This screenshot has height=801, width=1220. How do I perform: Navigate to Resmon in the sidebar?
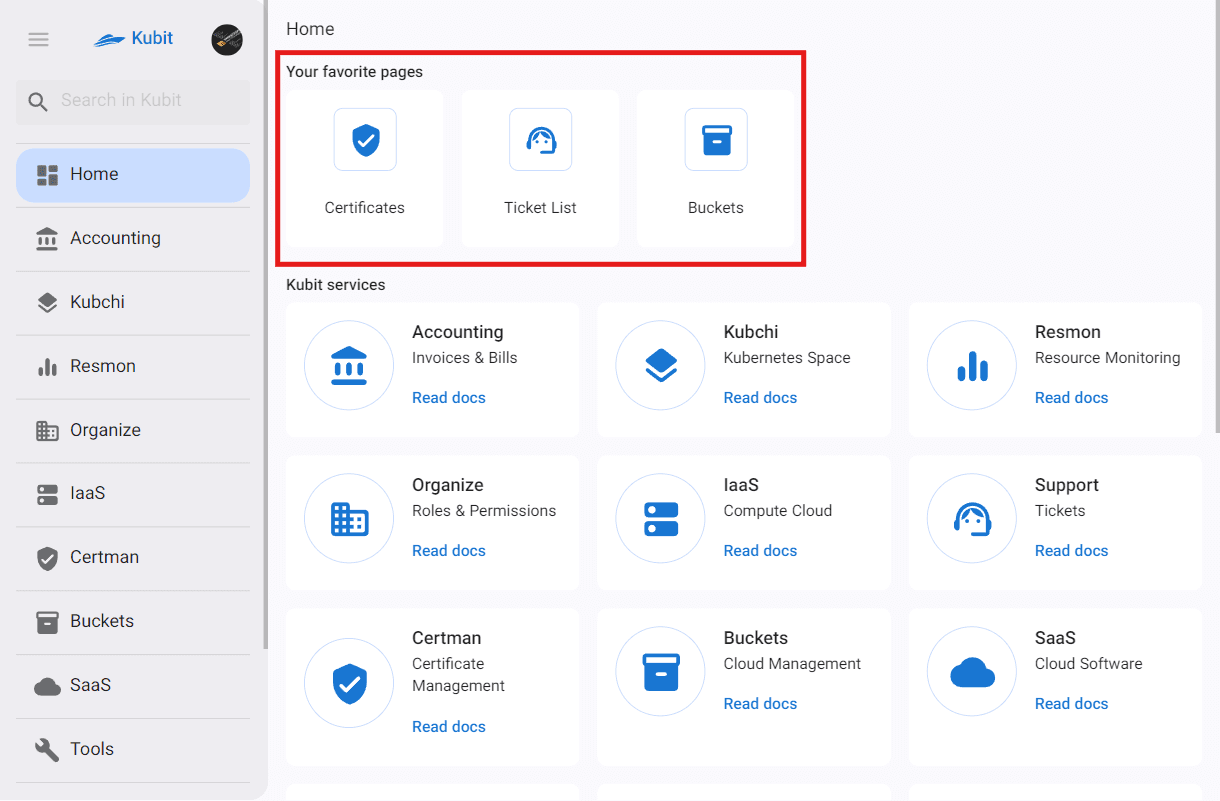click(x=133, y=367)
